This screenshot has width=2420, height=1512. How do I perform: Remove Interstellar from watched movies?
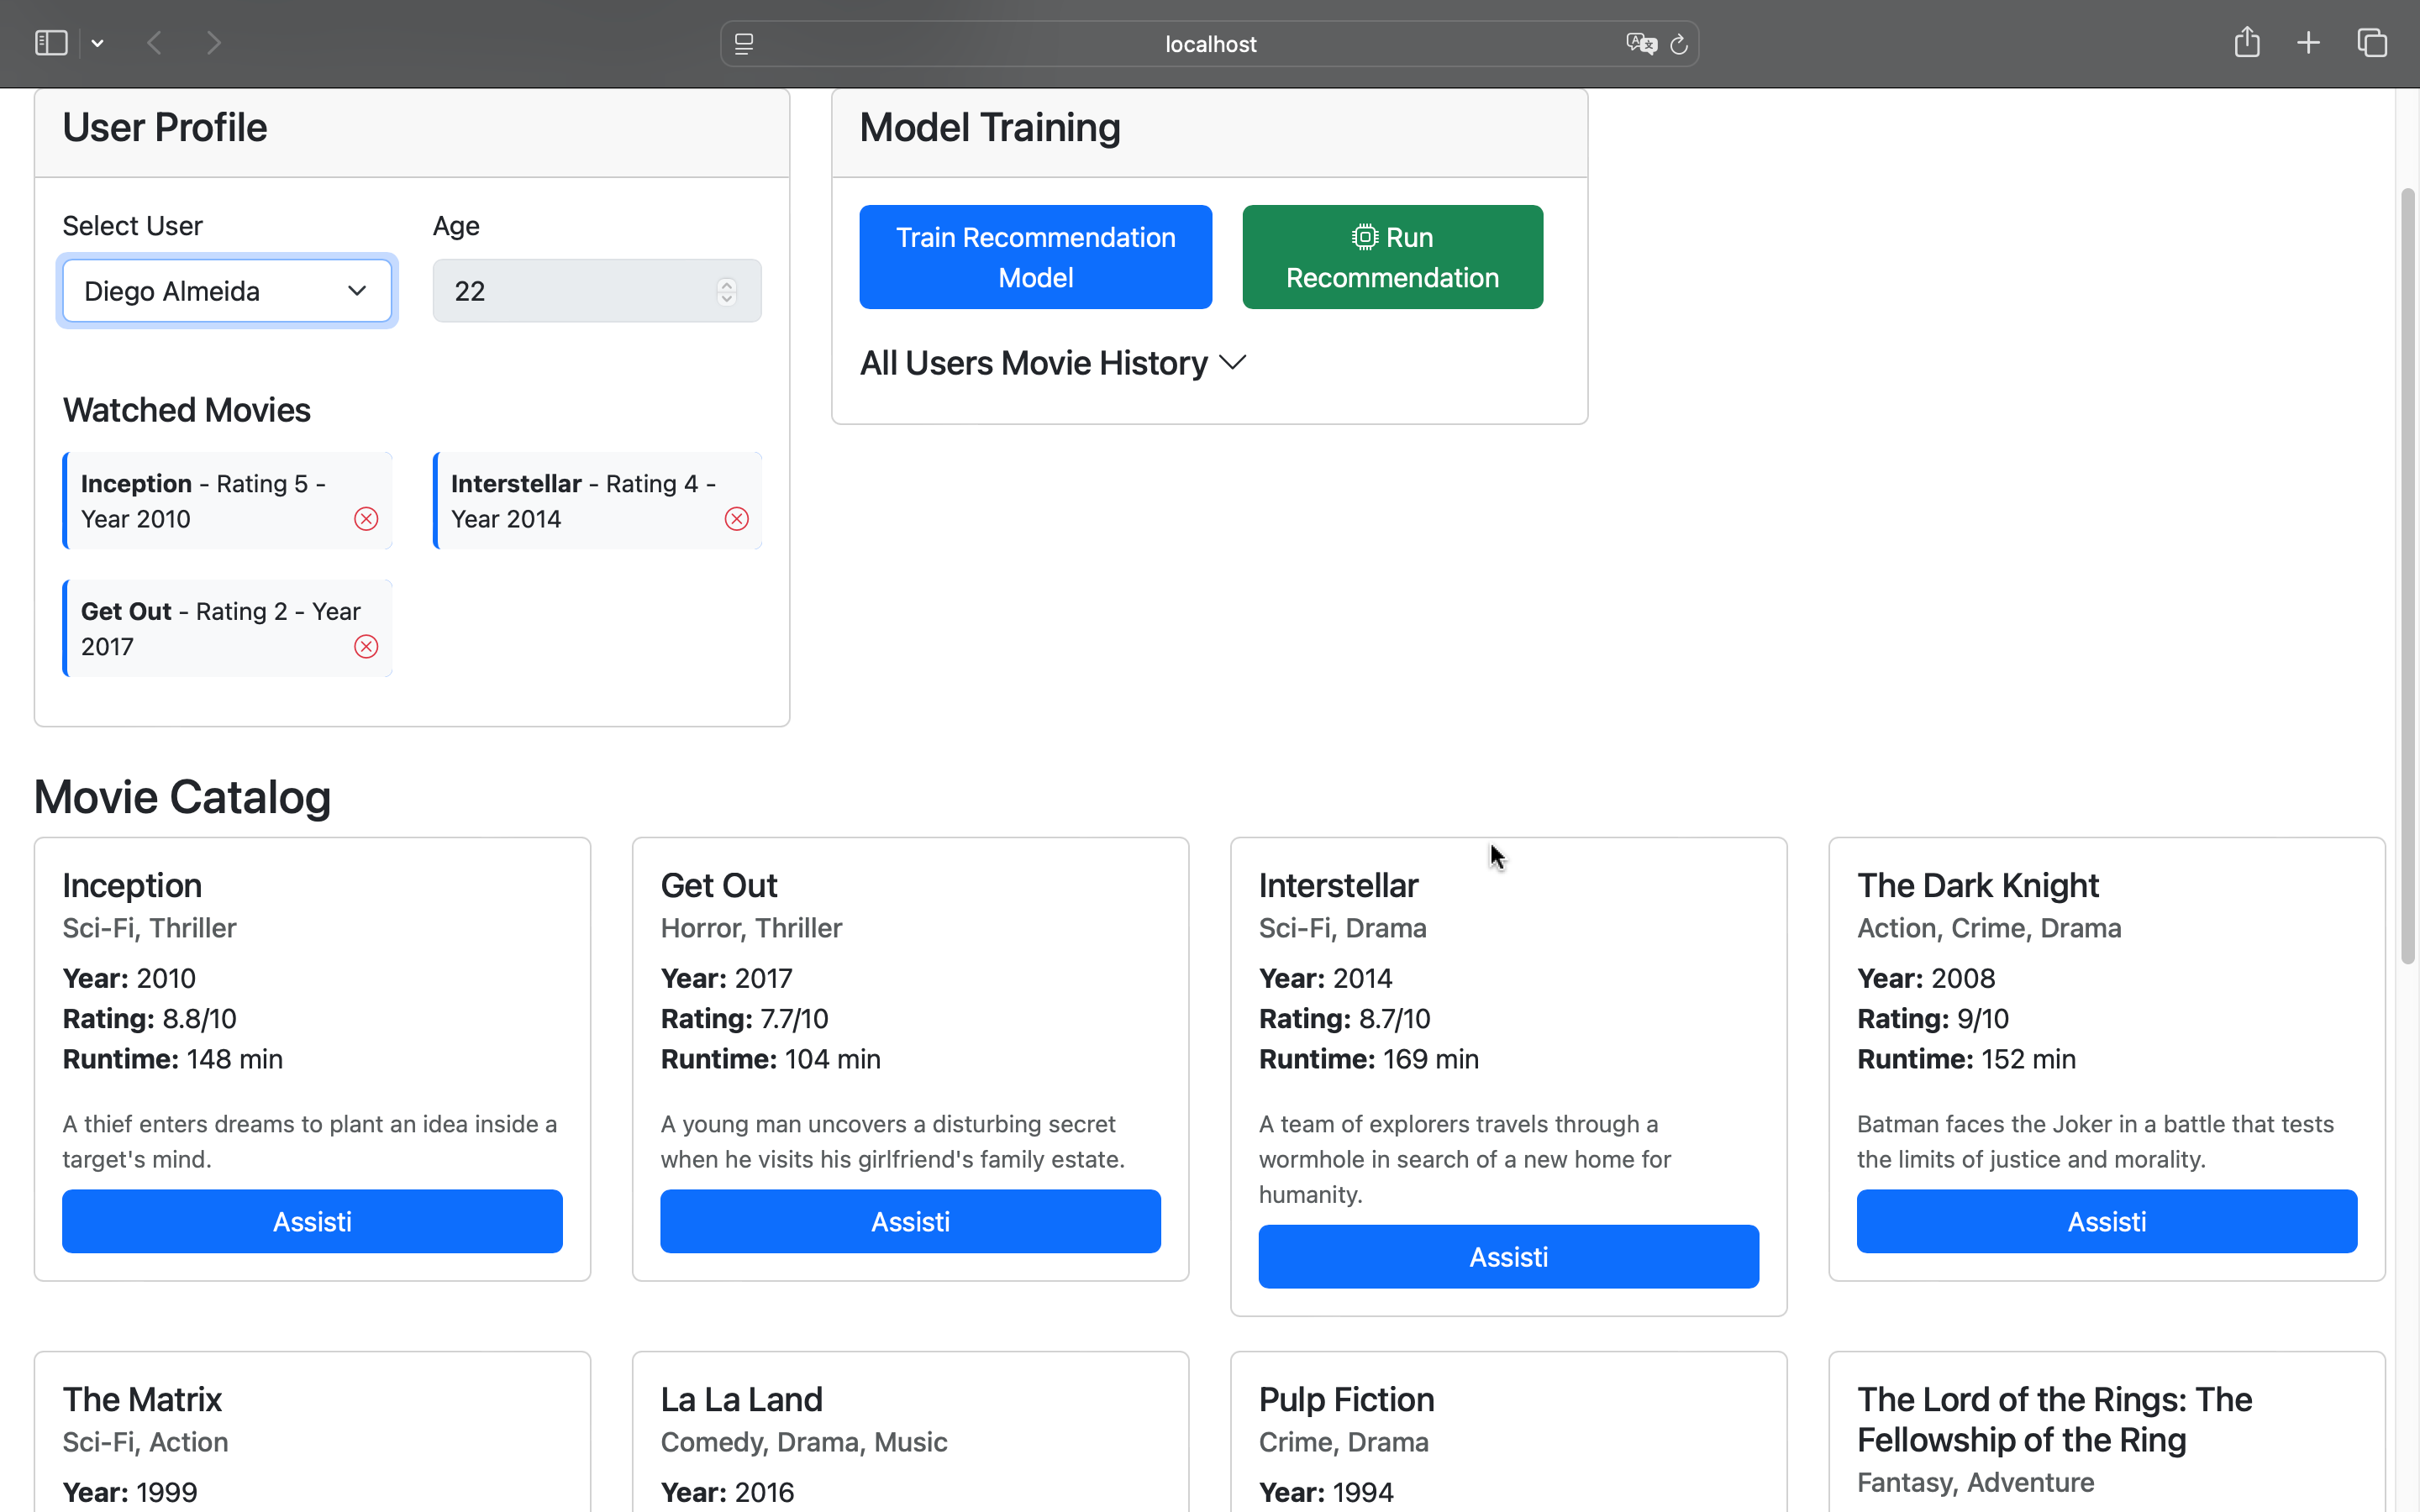[x=737, y=519]
